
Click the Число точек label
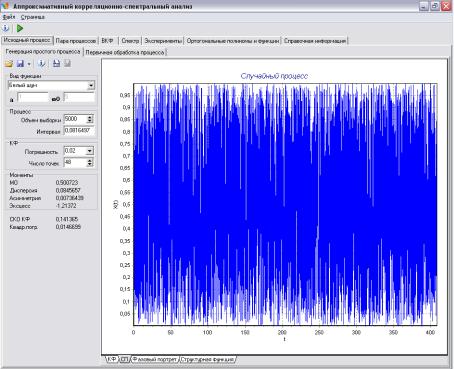44,163
